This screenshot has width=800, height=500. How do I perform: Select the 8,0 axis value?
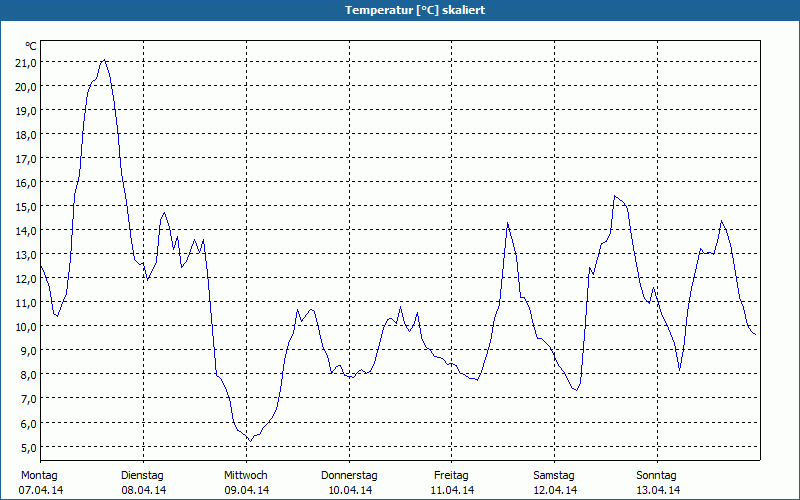tap(28, 375)
